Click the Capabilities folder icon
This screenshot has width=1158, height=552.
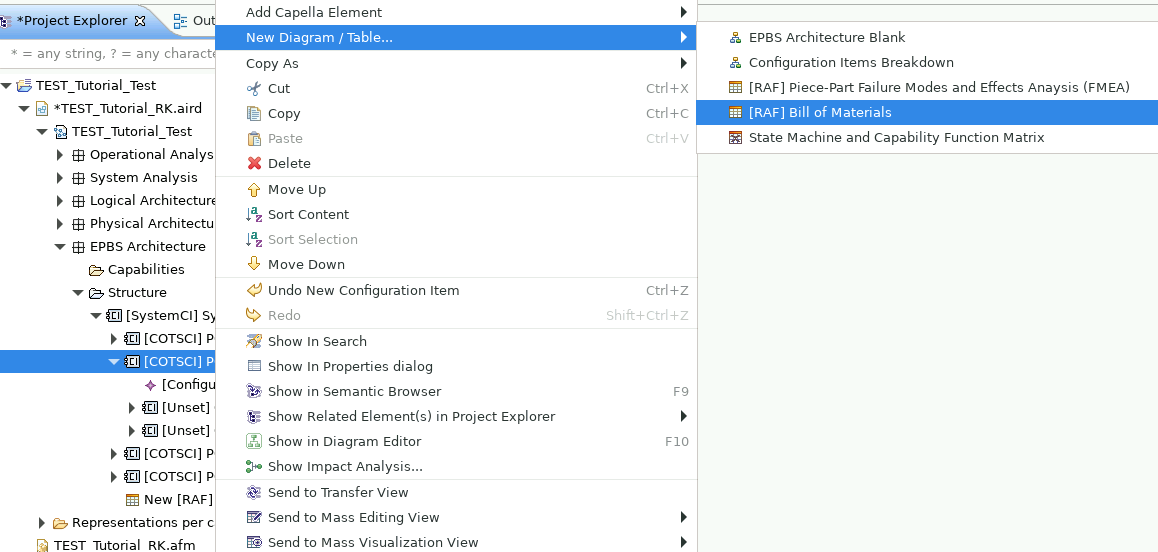(x=96, y=270)
